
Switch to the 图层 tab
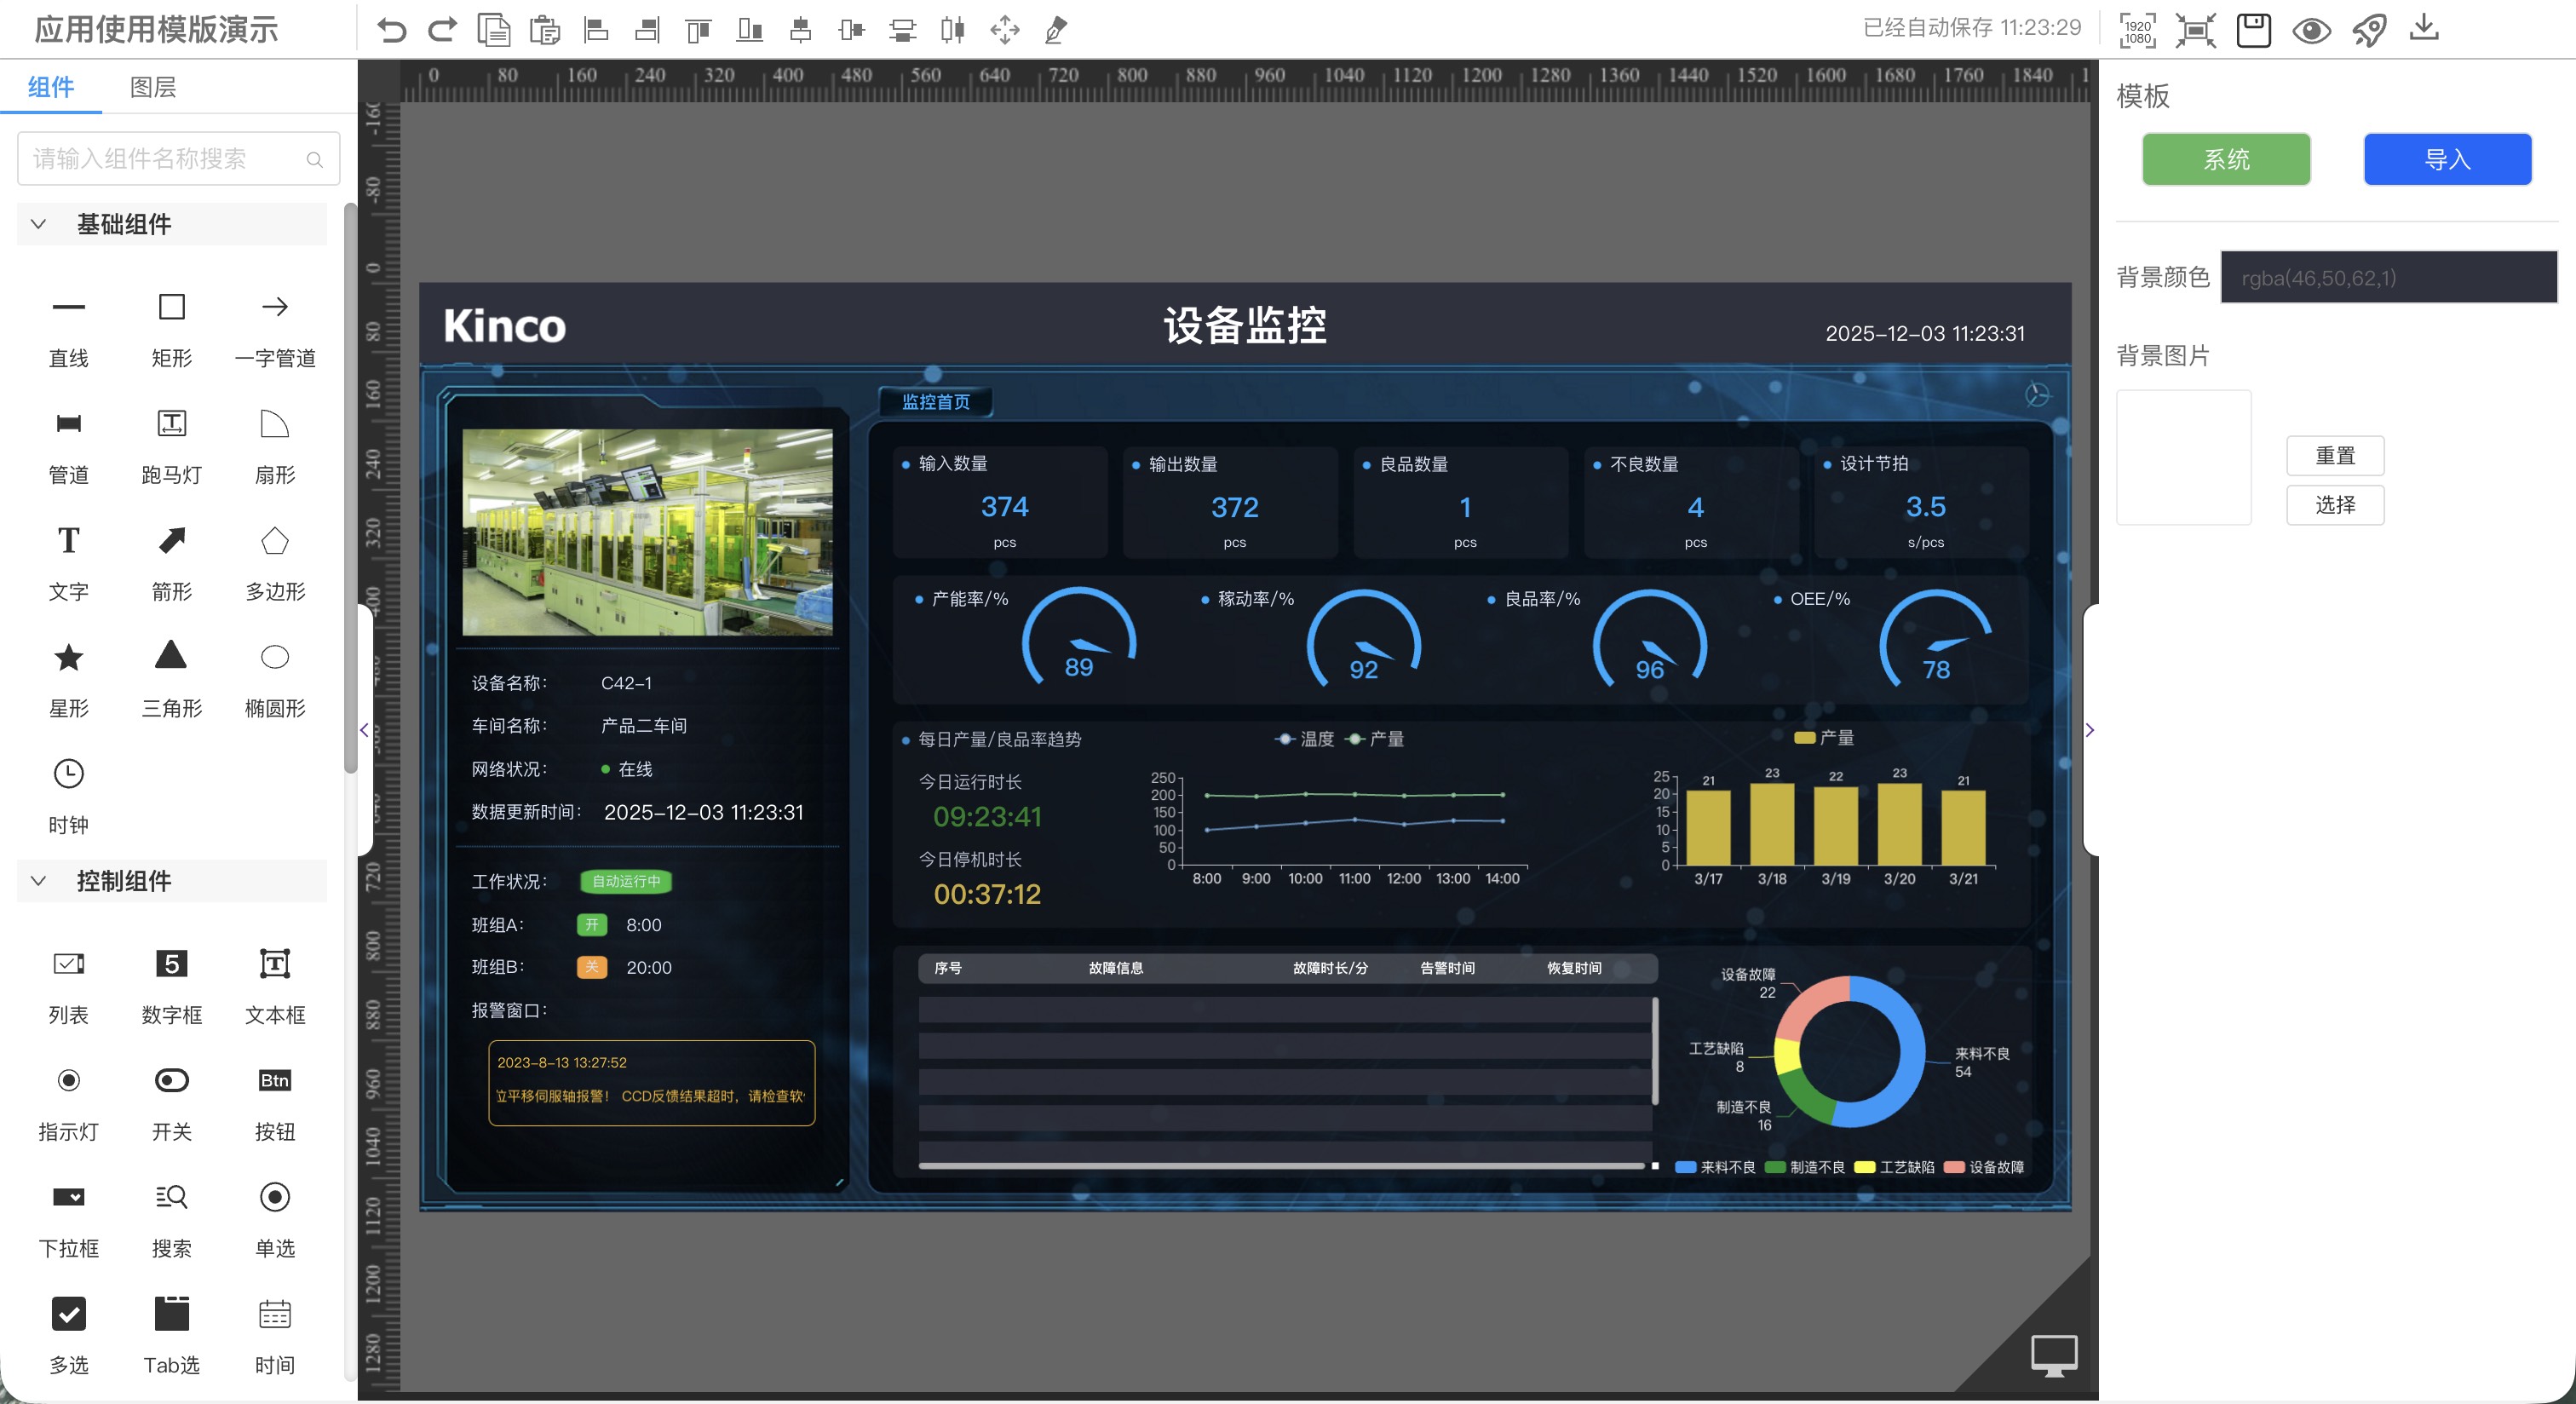click(153, 87)
